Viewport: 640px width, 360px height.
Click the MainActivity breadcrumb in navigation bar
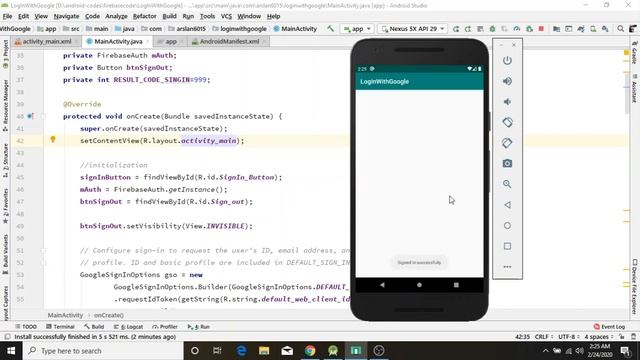click(295, 29)
